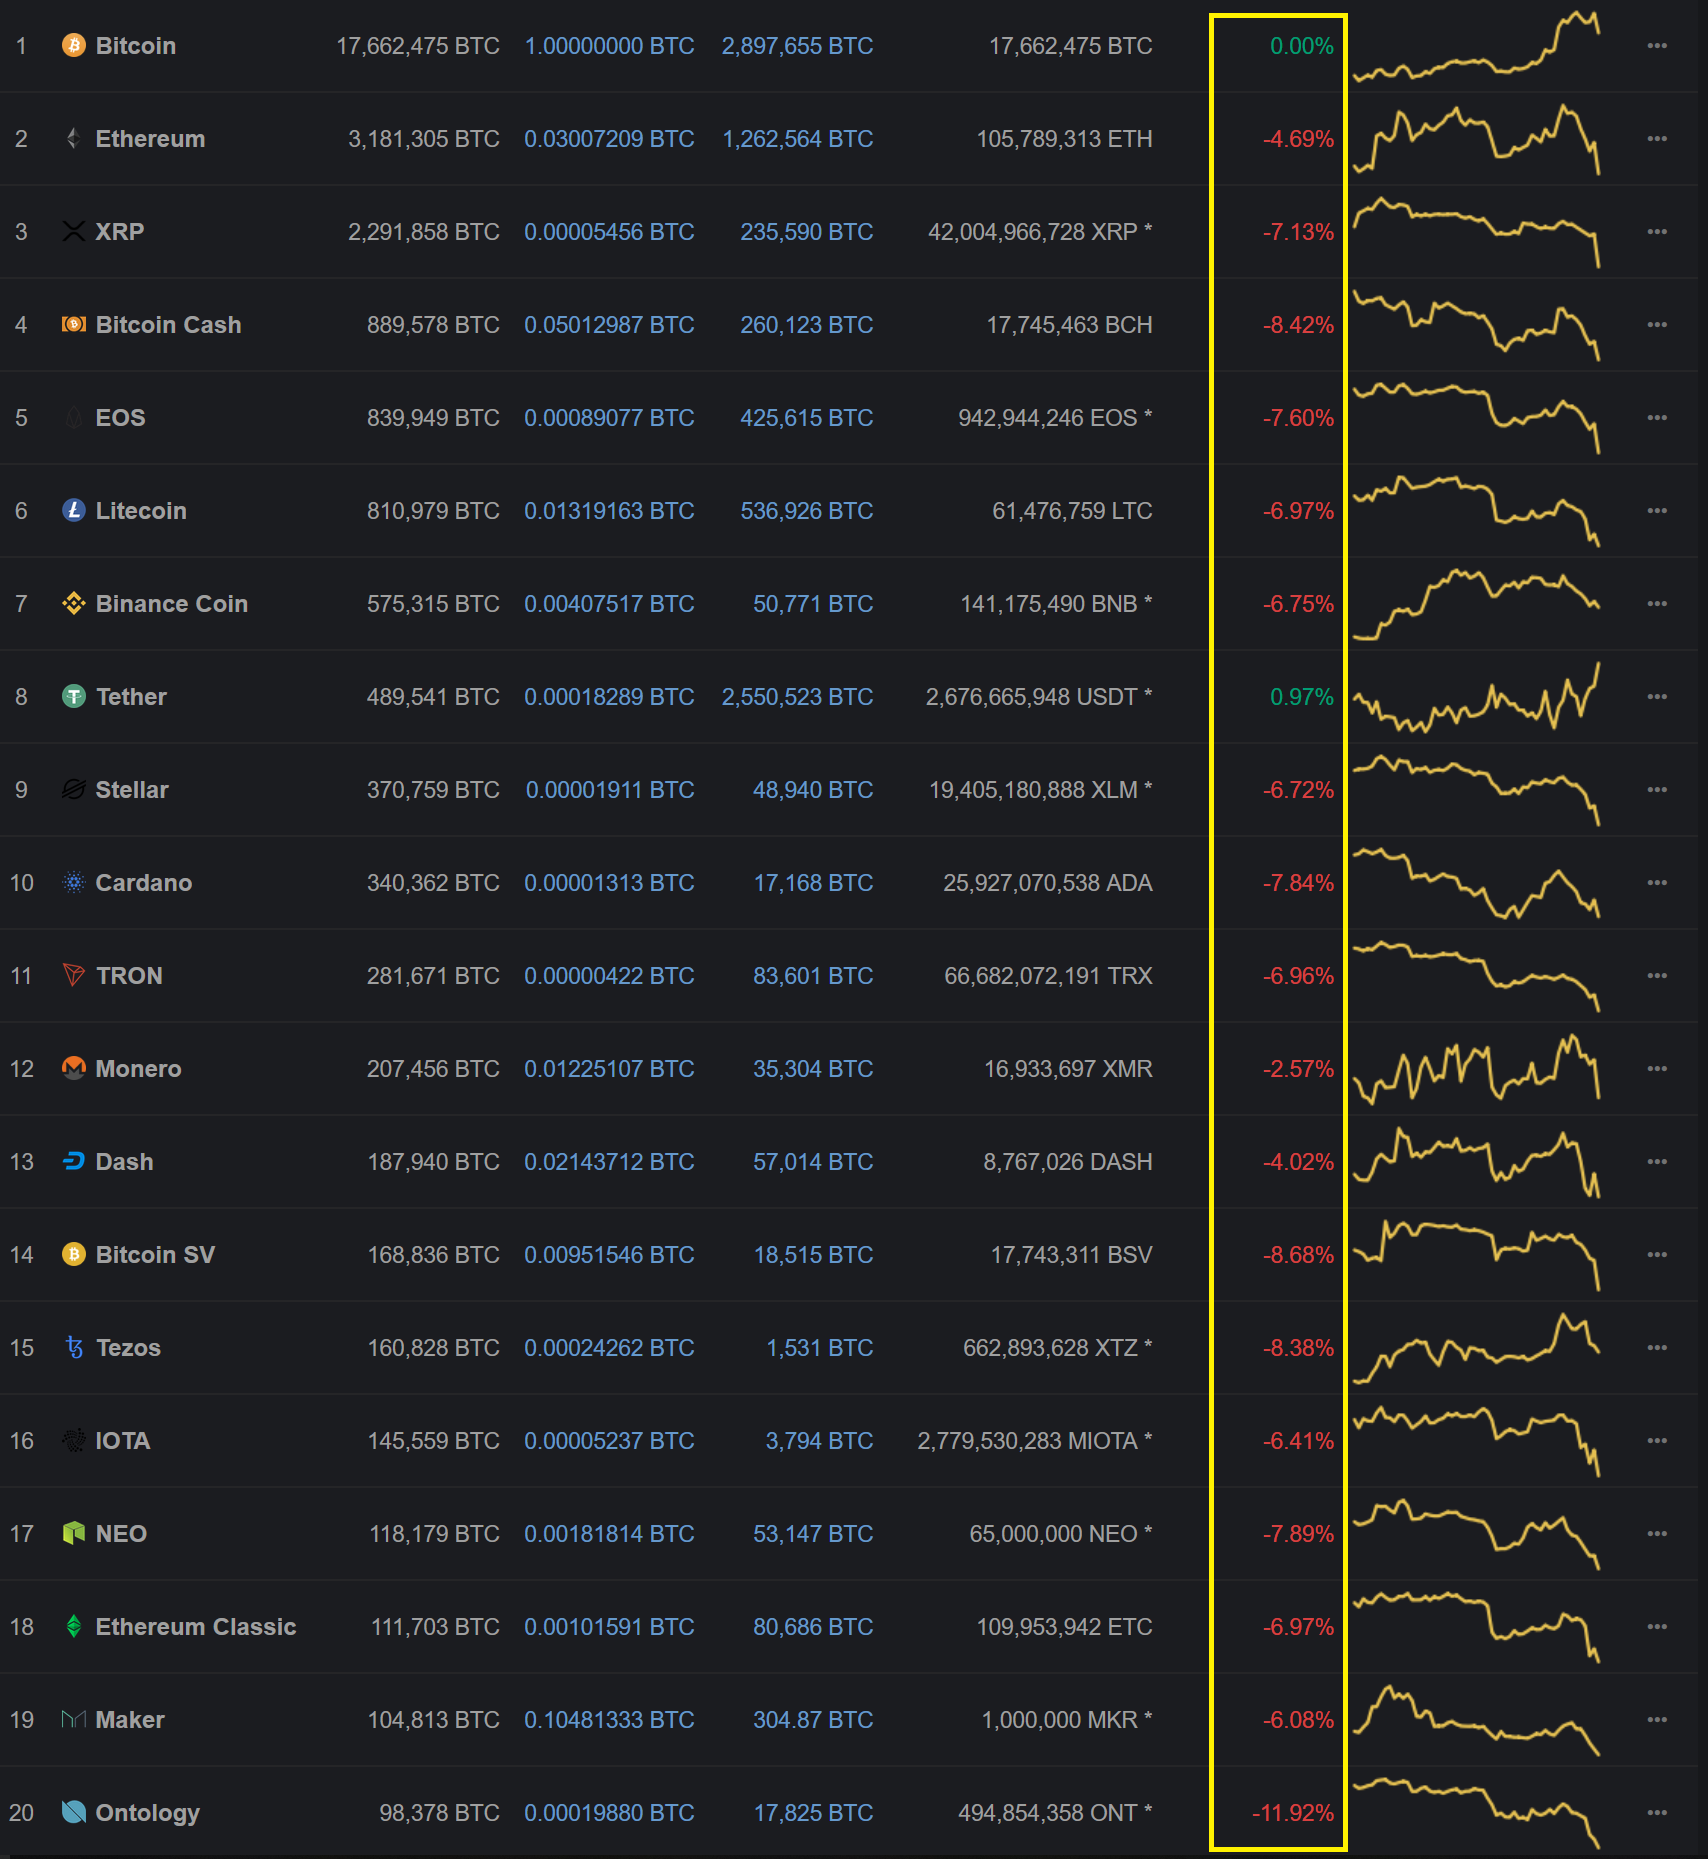Click Tether change value 0.97%
The width and height of the screenshot is (1708, 1859).
1302,697
